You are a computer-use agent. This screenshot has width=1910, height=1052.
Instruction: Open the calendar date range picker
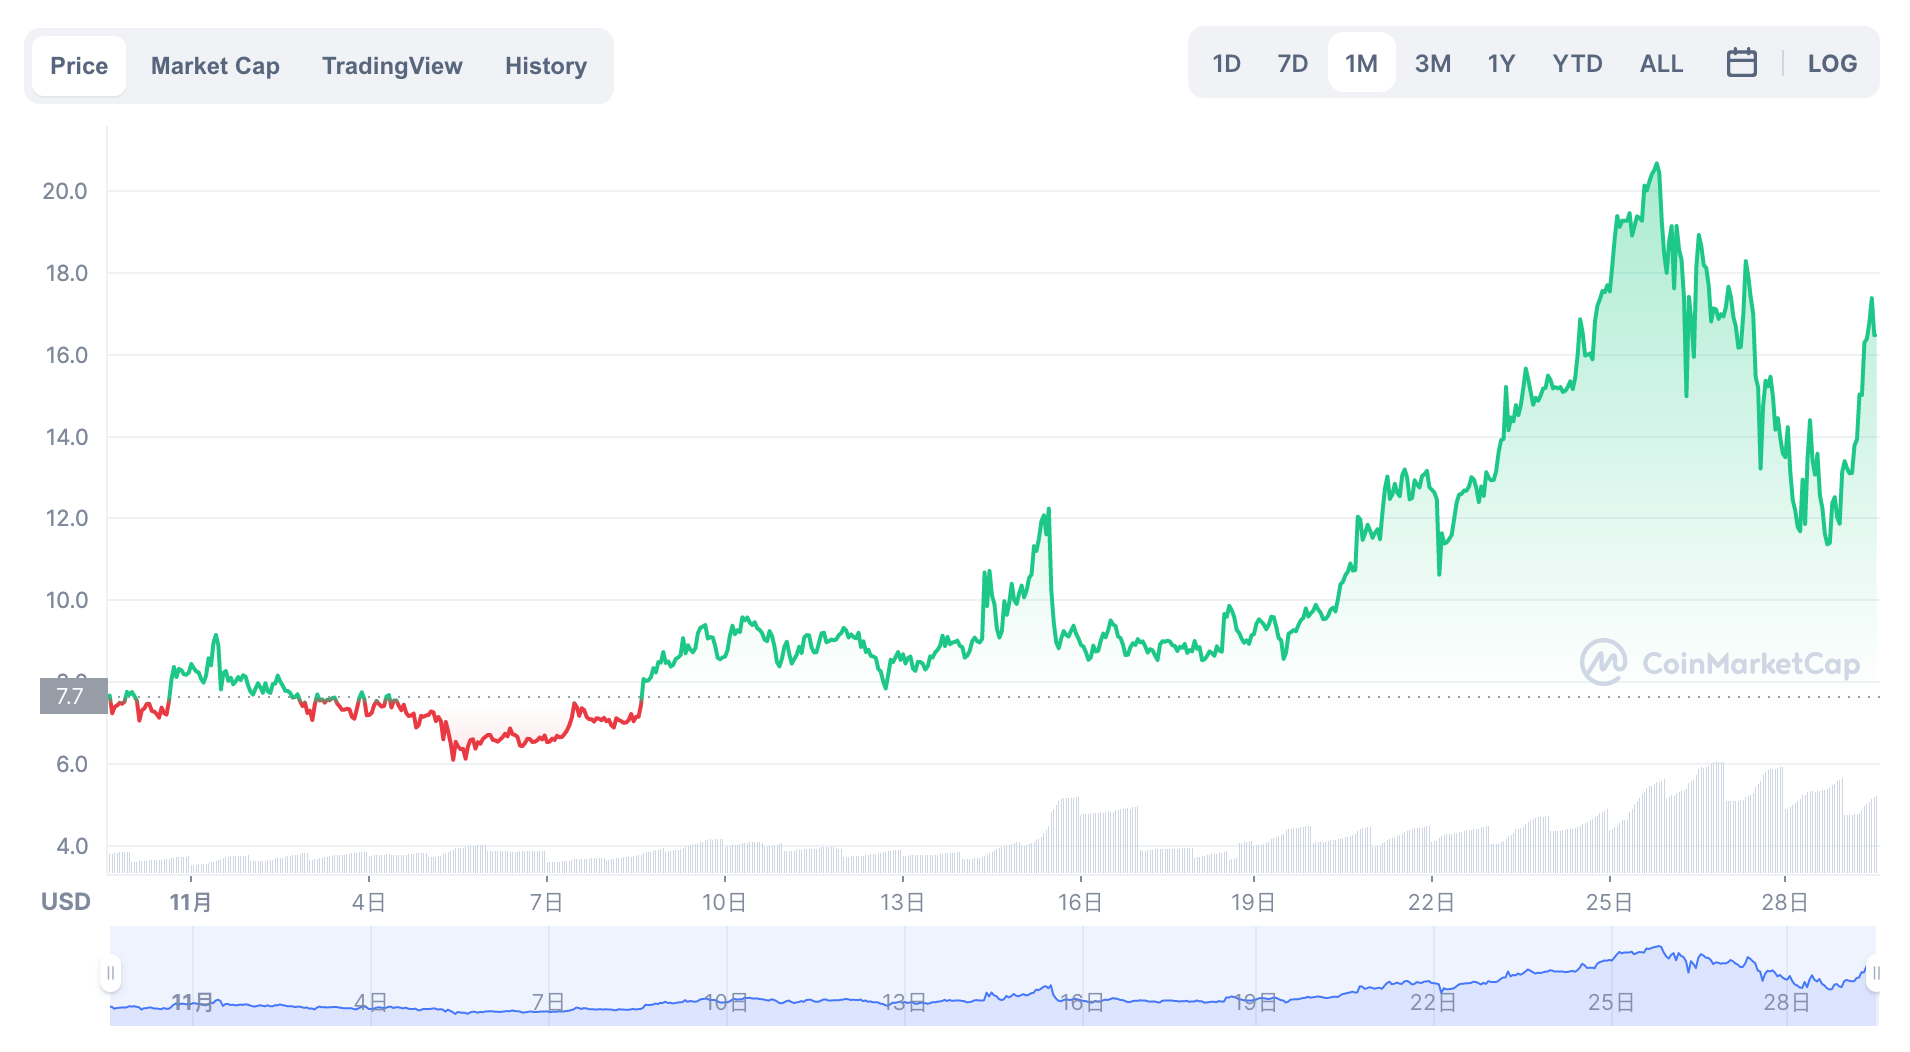(1741, 63)
